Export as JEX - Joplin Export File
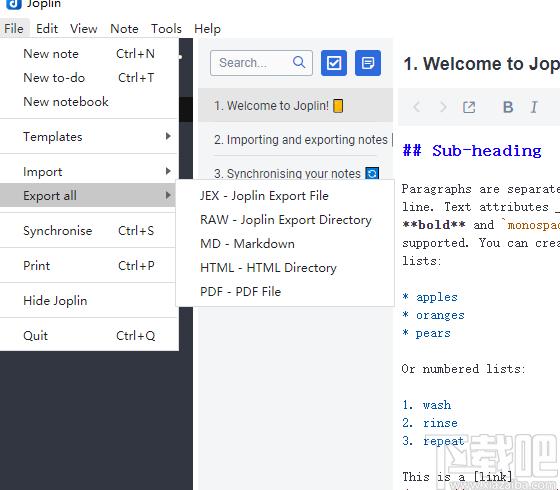Image resolution: width=560 pixels, height=490 pixels. pos(285,196)
